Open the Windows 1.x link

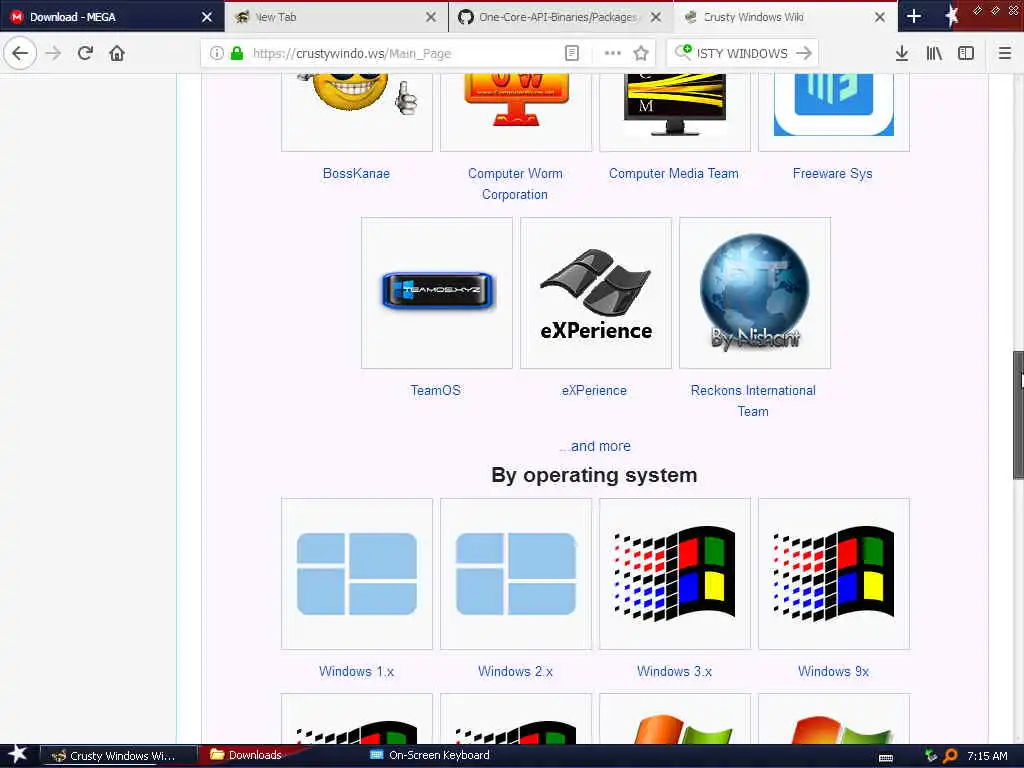click(357, 671)
